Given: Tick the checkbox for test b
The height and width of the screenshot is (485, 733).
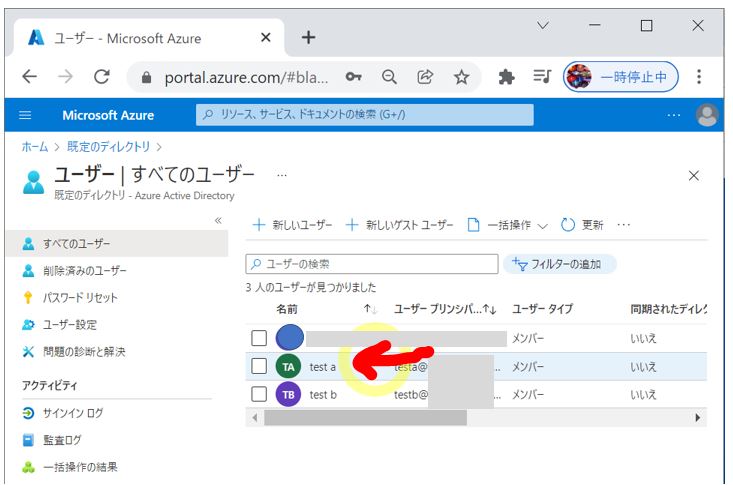Looking at the screenshot, I should [x=259, y=394].
